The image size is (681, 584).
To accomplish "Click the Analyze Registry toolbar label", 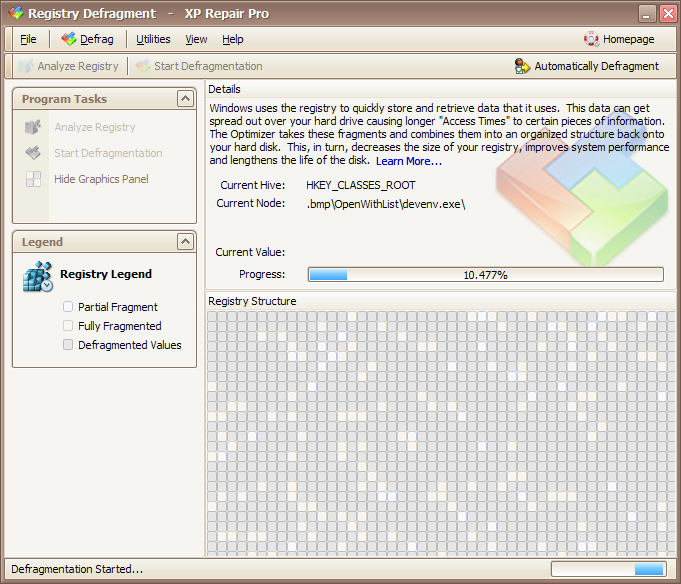I will pyautogui.click(x=78, y=66).
